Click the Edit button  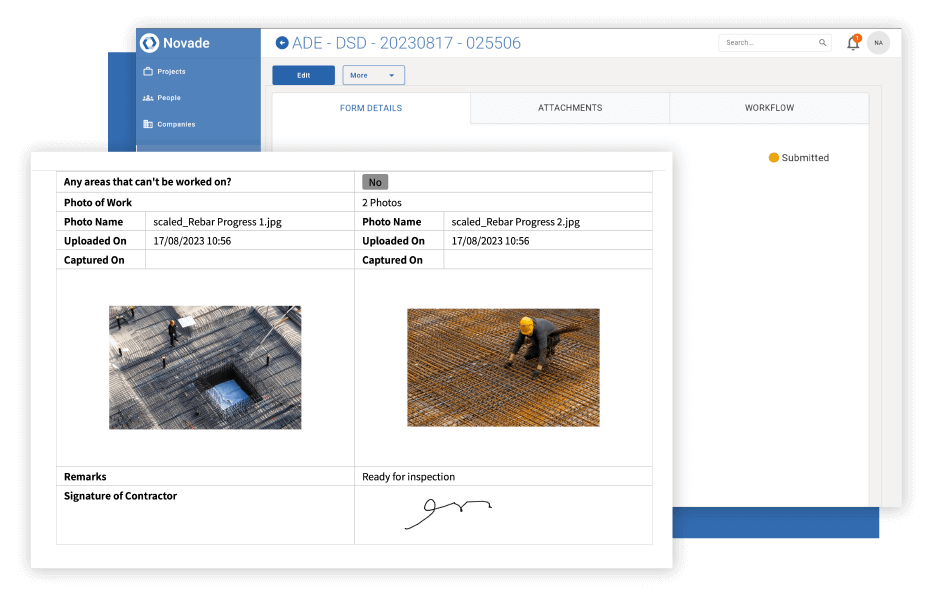coord(303,74)
